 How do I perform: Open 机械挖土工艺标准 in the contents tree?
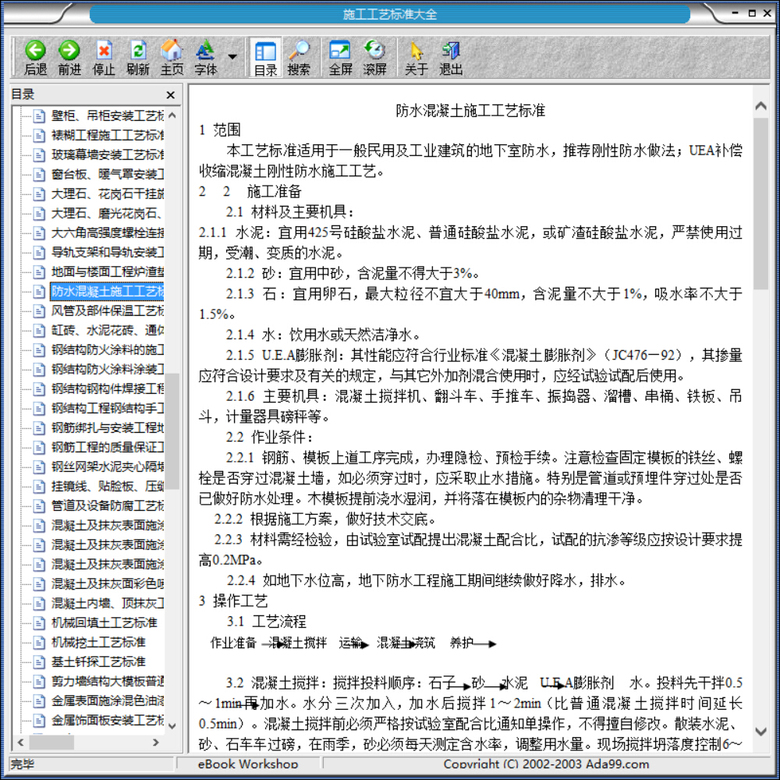[x=98, y=642]
